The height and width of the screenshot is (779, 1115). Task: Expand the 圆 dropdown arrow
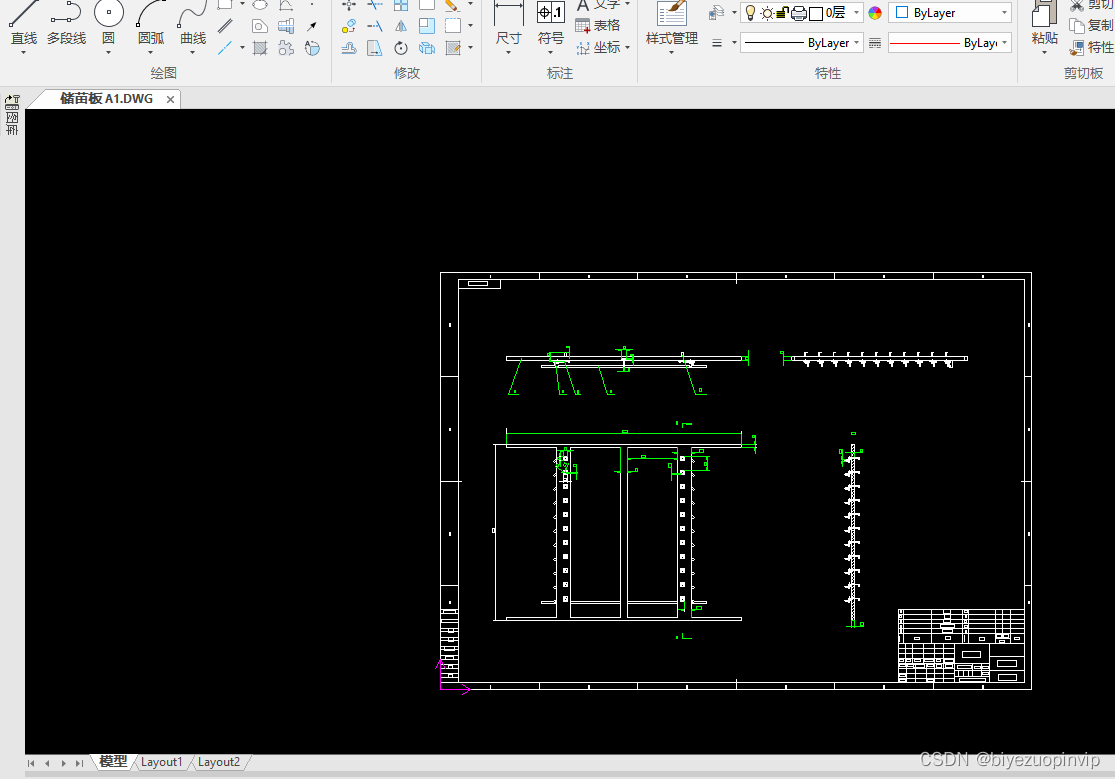[108, 52]
